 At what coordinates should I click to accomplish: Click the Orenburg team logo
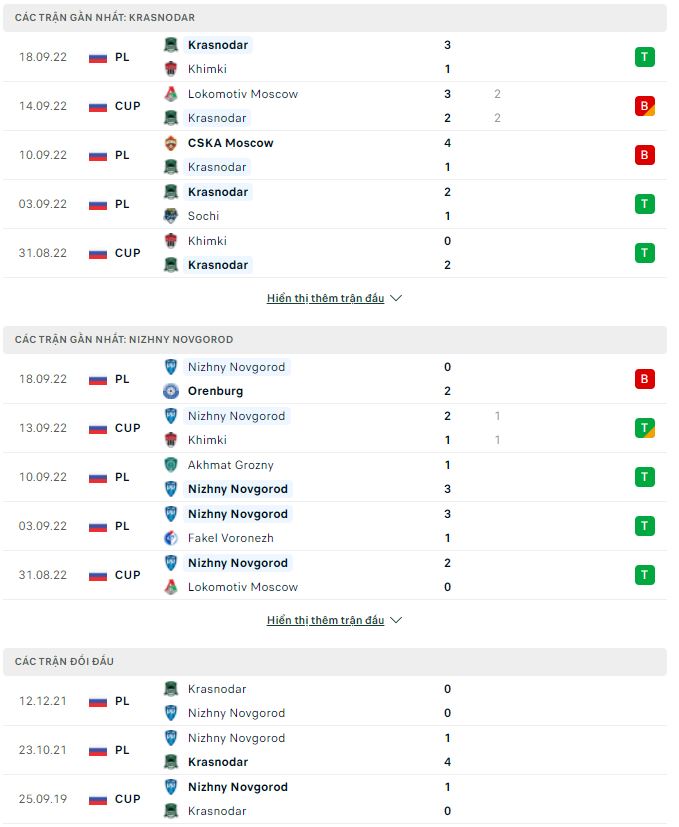172,392
